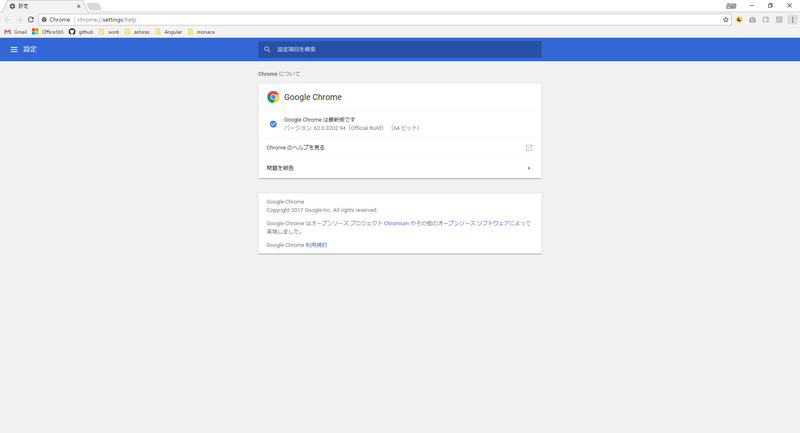The width and height of the screenshot is (800, 433).
Task: Click the version number text 62.0.3202.94
Action: pyautogui.click(x=329, y=128)
